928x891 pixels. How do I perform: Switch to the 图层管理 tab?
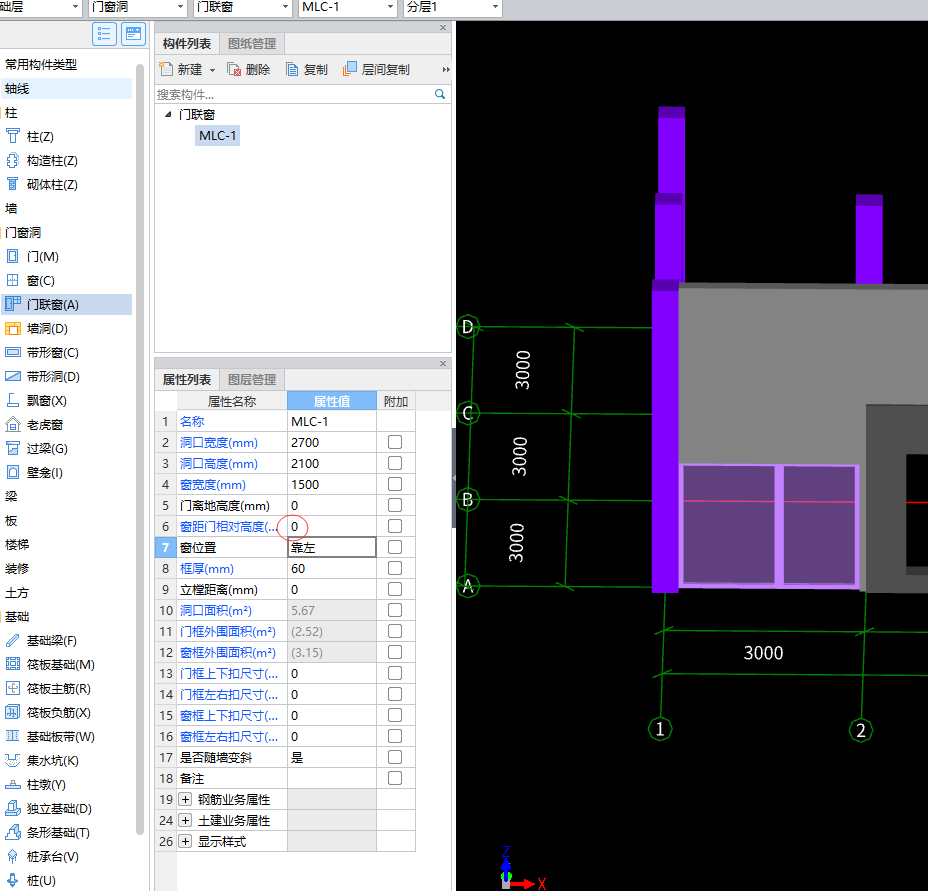[x=252, y=379]
